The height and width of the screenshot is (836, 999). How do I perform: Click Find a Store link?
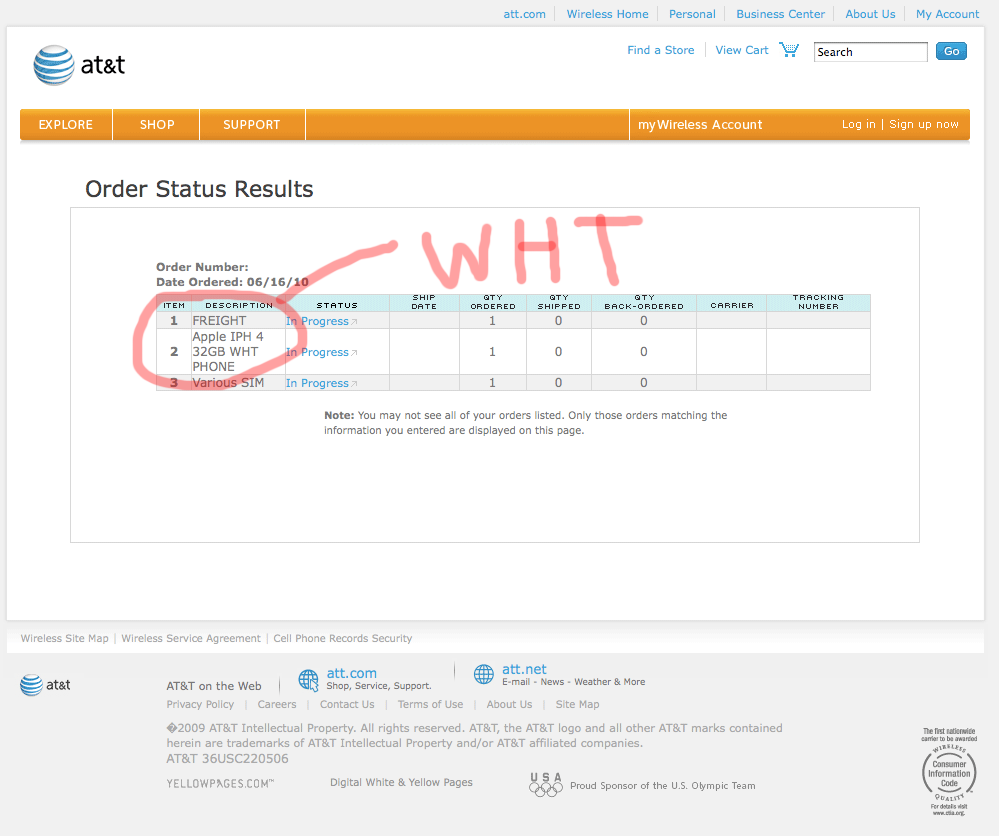coord(661,50)
